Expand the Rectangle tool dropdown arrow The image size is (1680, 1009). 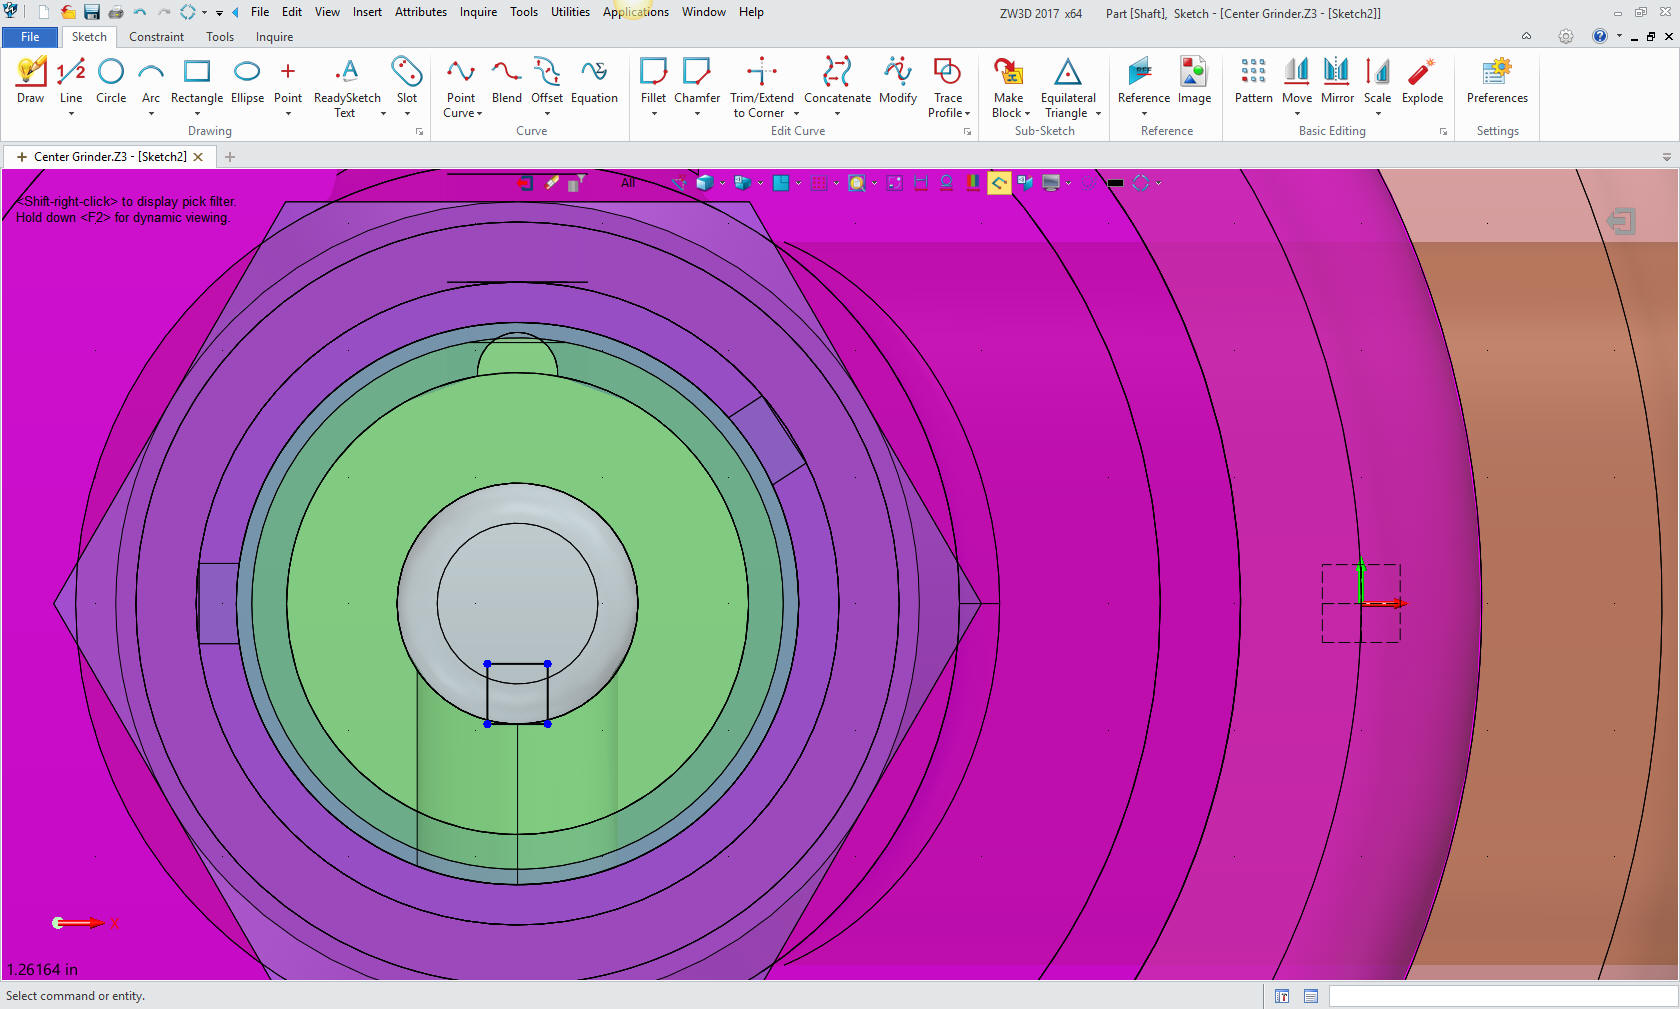[197, 114]
